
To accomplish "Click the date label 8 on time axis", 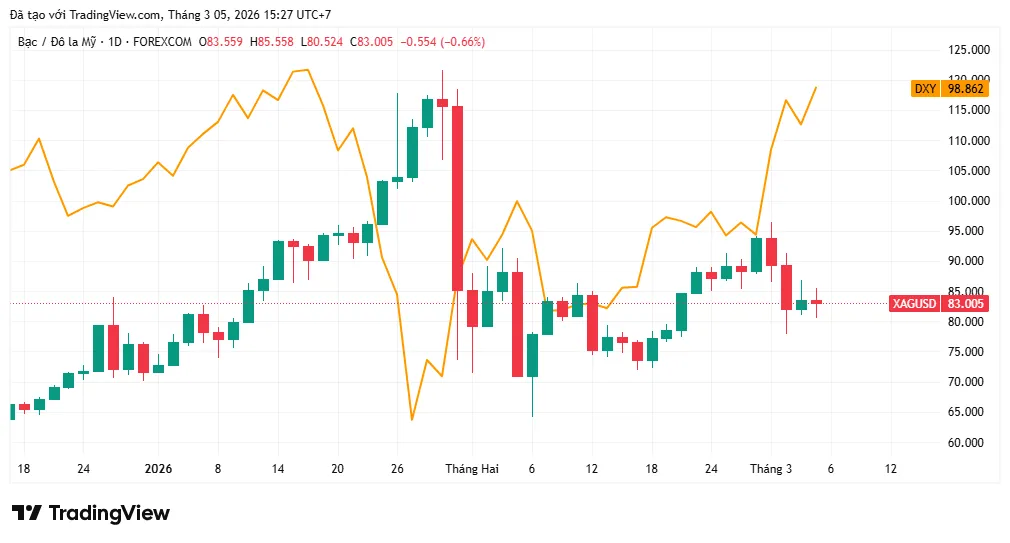I will click(218, 469).
